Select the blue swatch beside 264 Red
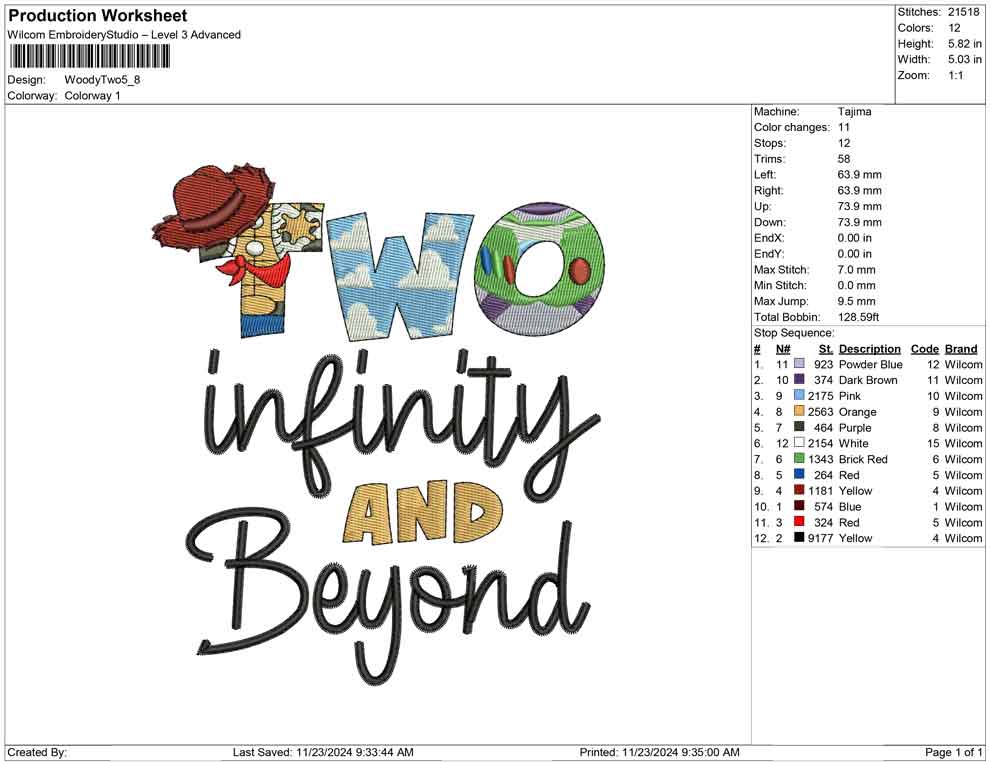This screenshot has height=762, width=990. coord(799,475)
